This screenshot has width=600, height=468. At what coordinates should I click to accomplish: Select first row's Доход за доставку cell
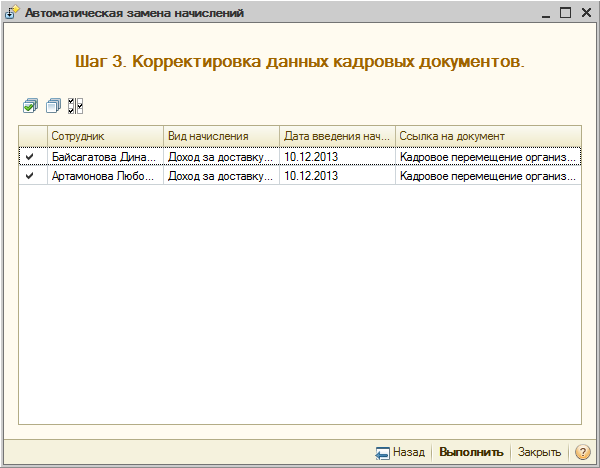221,156
